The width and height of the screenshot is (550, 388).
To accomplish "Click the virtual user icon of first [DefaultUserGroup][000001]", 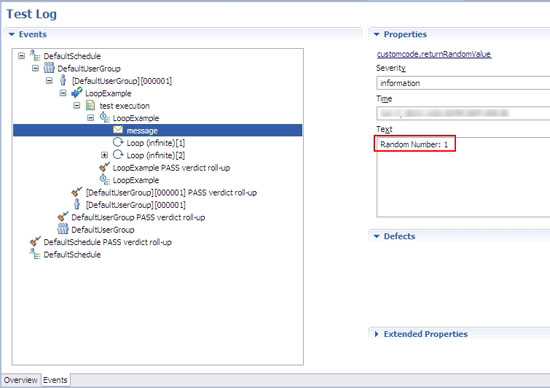I will [63, 80].
